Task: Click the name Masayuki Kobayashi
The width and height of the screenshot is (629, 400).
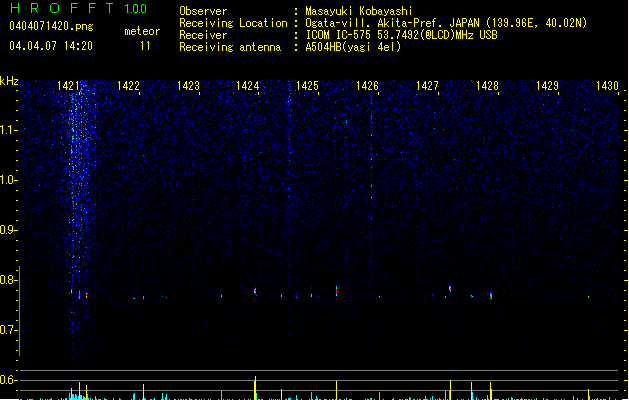Action: tap(359, 11)
